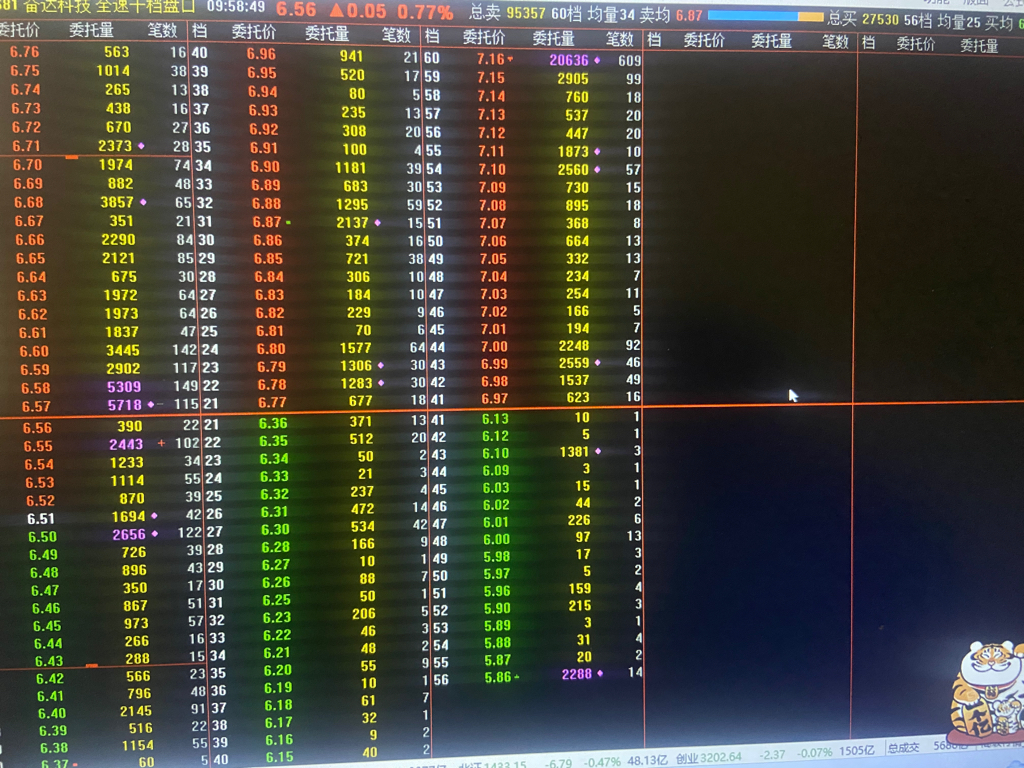
Task: Select the sell price 7.10
Action: tap(492, 169)
